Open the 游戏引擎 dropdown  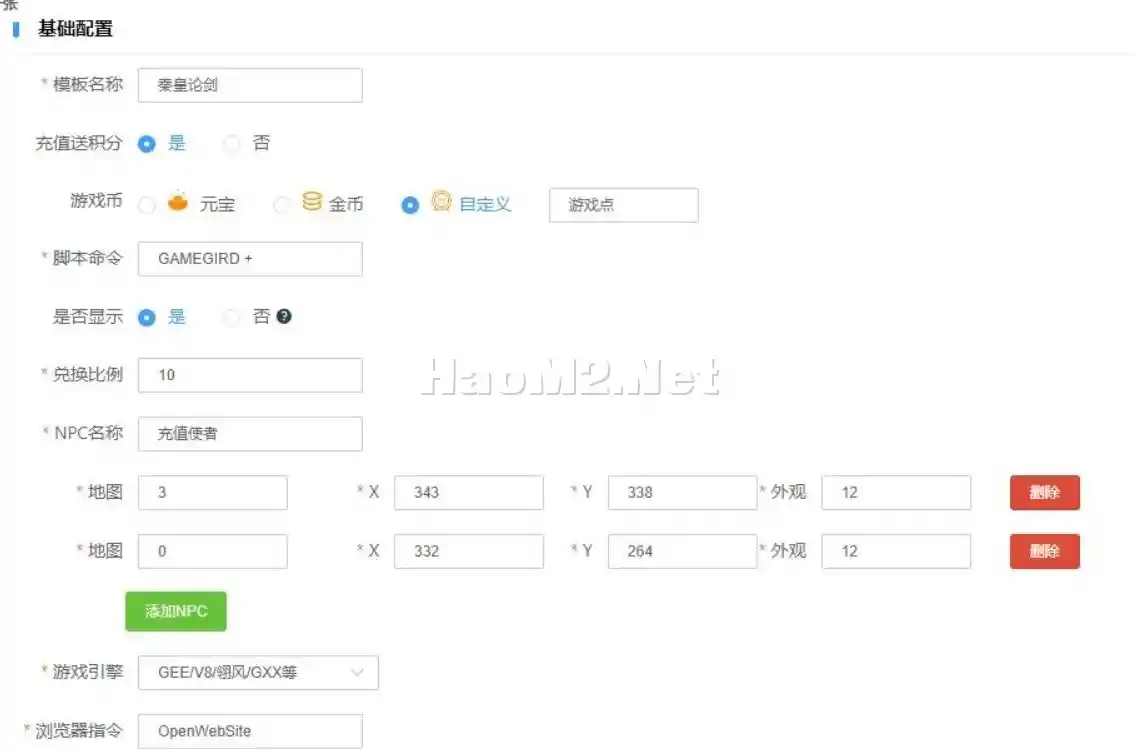pos(258,673)
